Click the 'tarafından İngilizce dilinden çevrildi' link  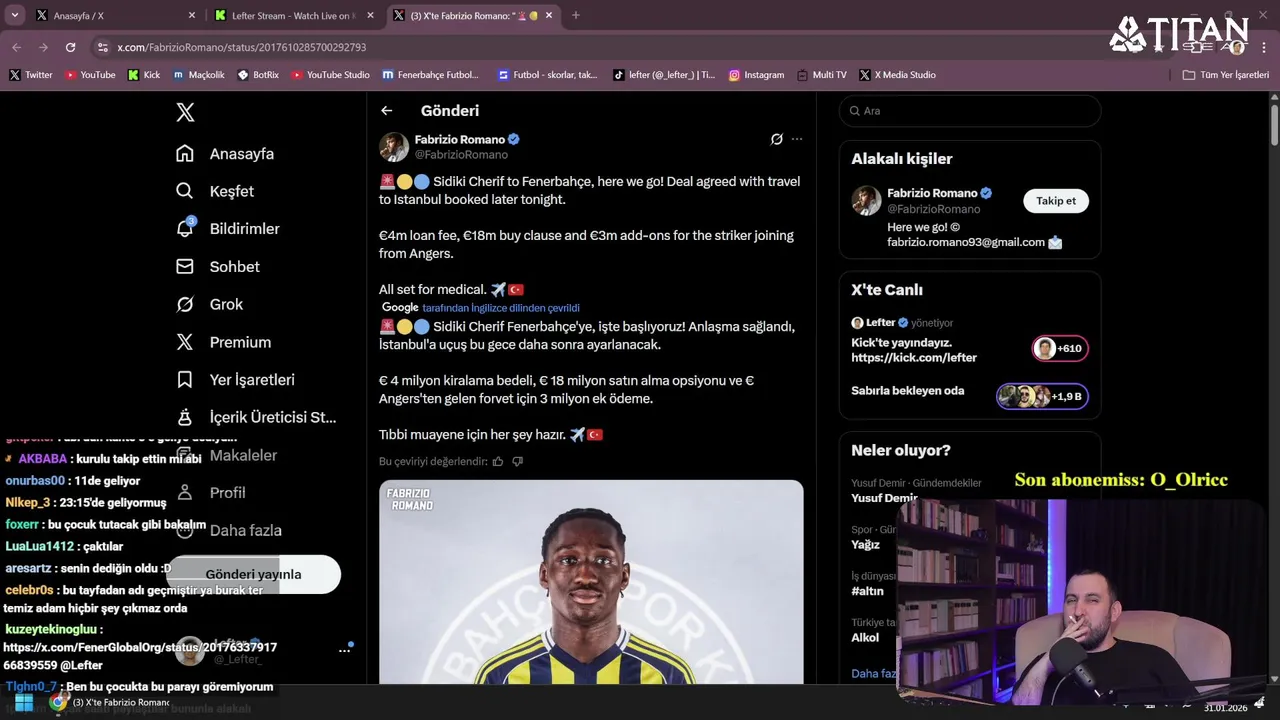[501, 308]
